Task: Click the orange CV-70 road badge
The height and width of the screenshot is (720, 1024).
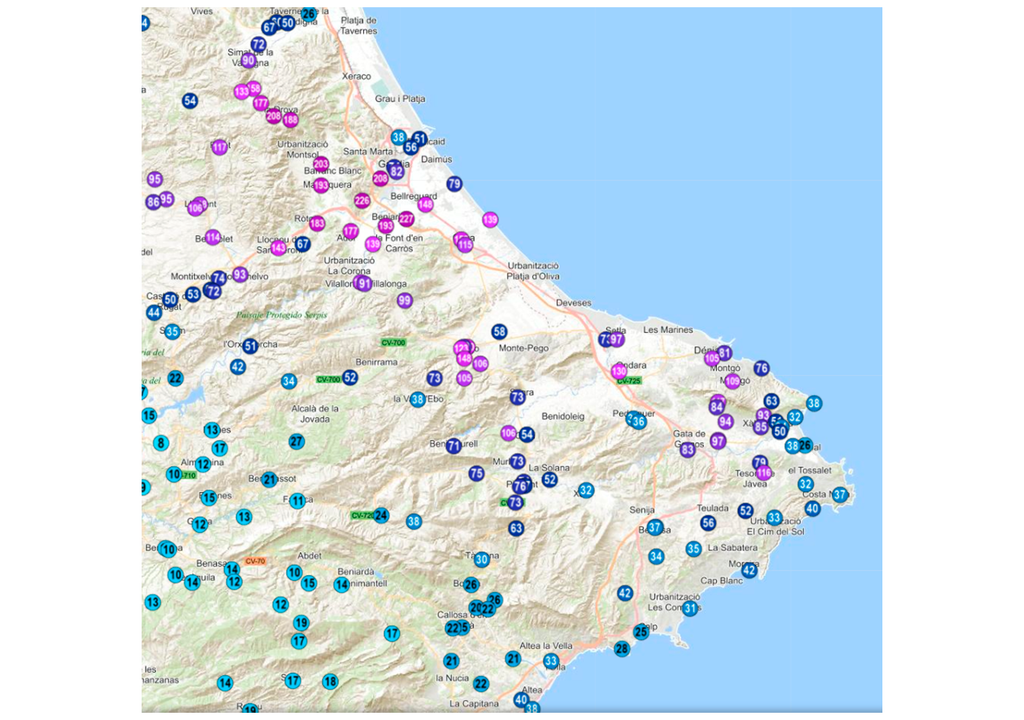Action: point(255,561)
